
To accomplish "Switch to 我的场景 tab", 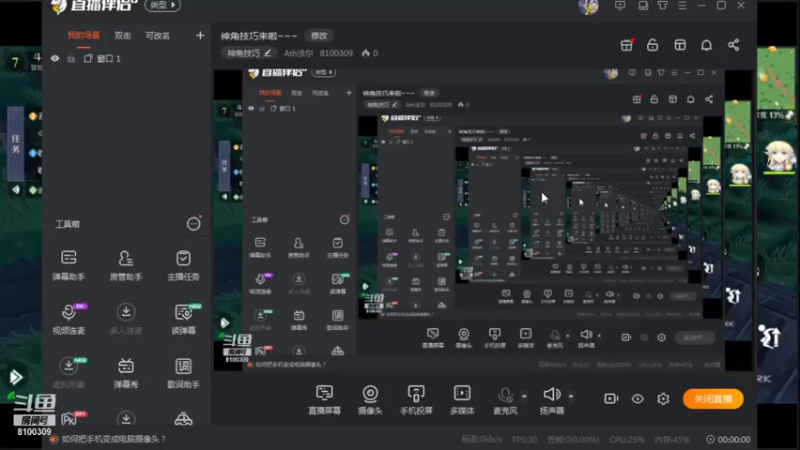I will pos(84,35).
